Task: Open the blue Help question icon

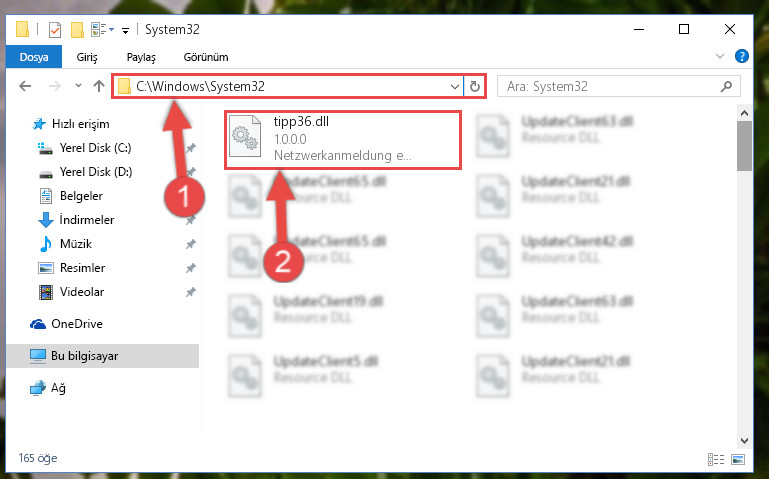Action: click(742, 56)
